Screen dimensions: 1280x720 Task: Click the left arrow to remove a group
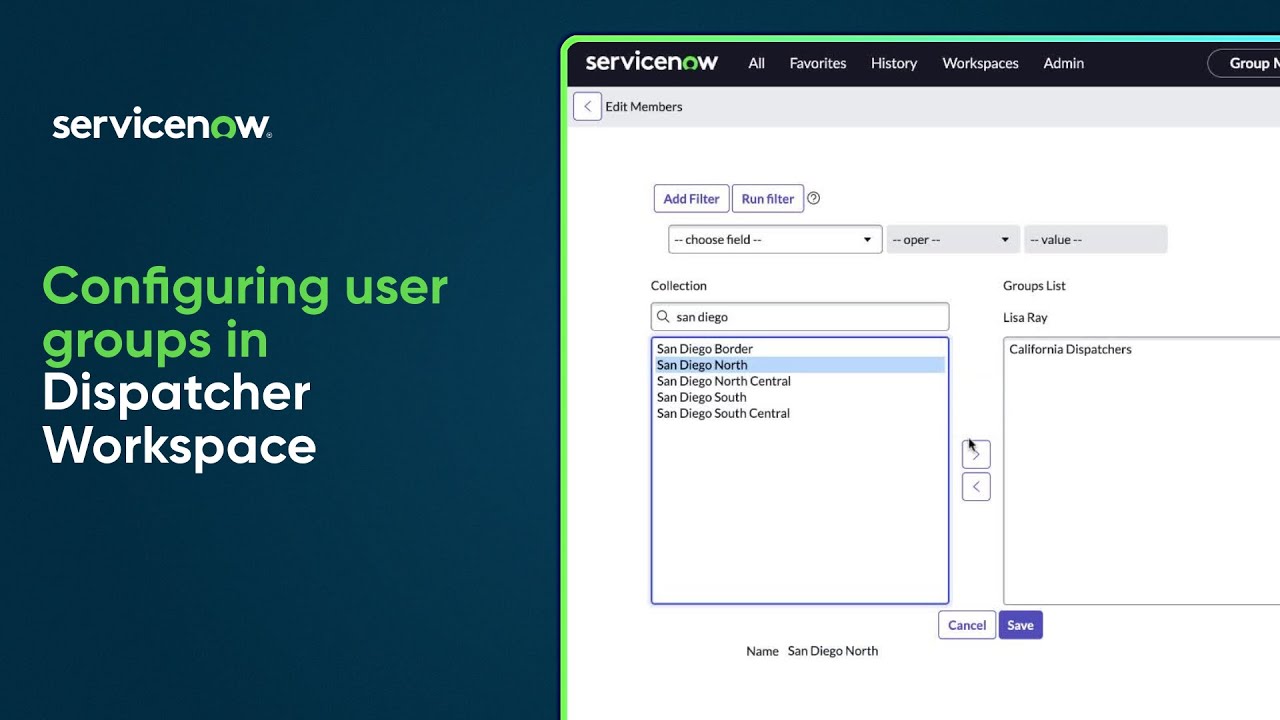(975, 486)
